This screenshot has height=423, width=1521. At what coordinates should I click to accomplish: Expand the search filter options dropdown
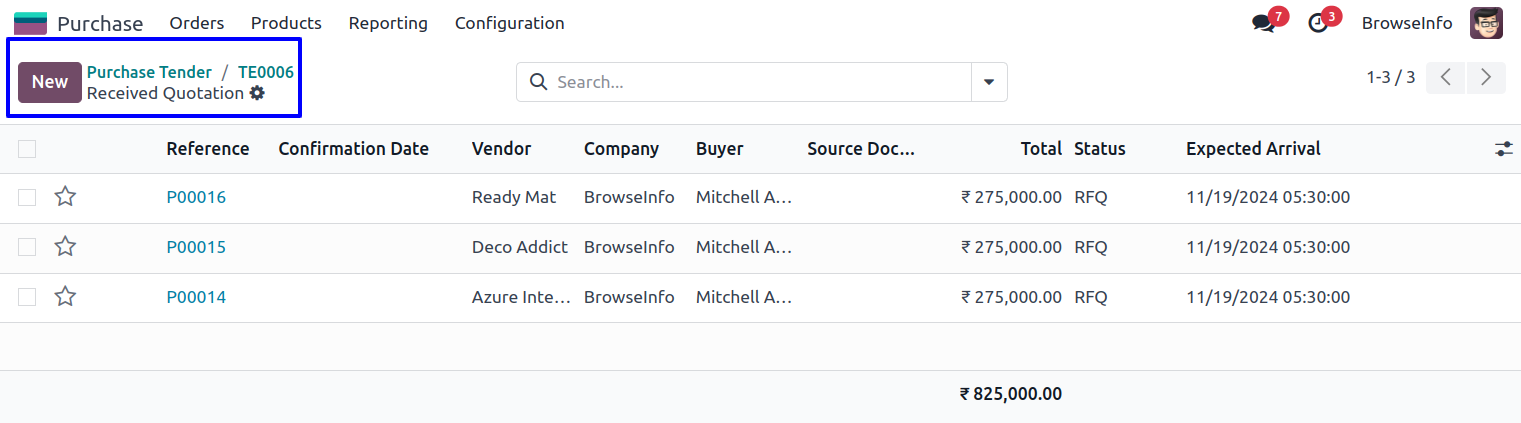(989, 82)
